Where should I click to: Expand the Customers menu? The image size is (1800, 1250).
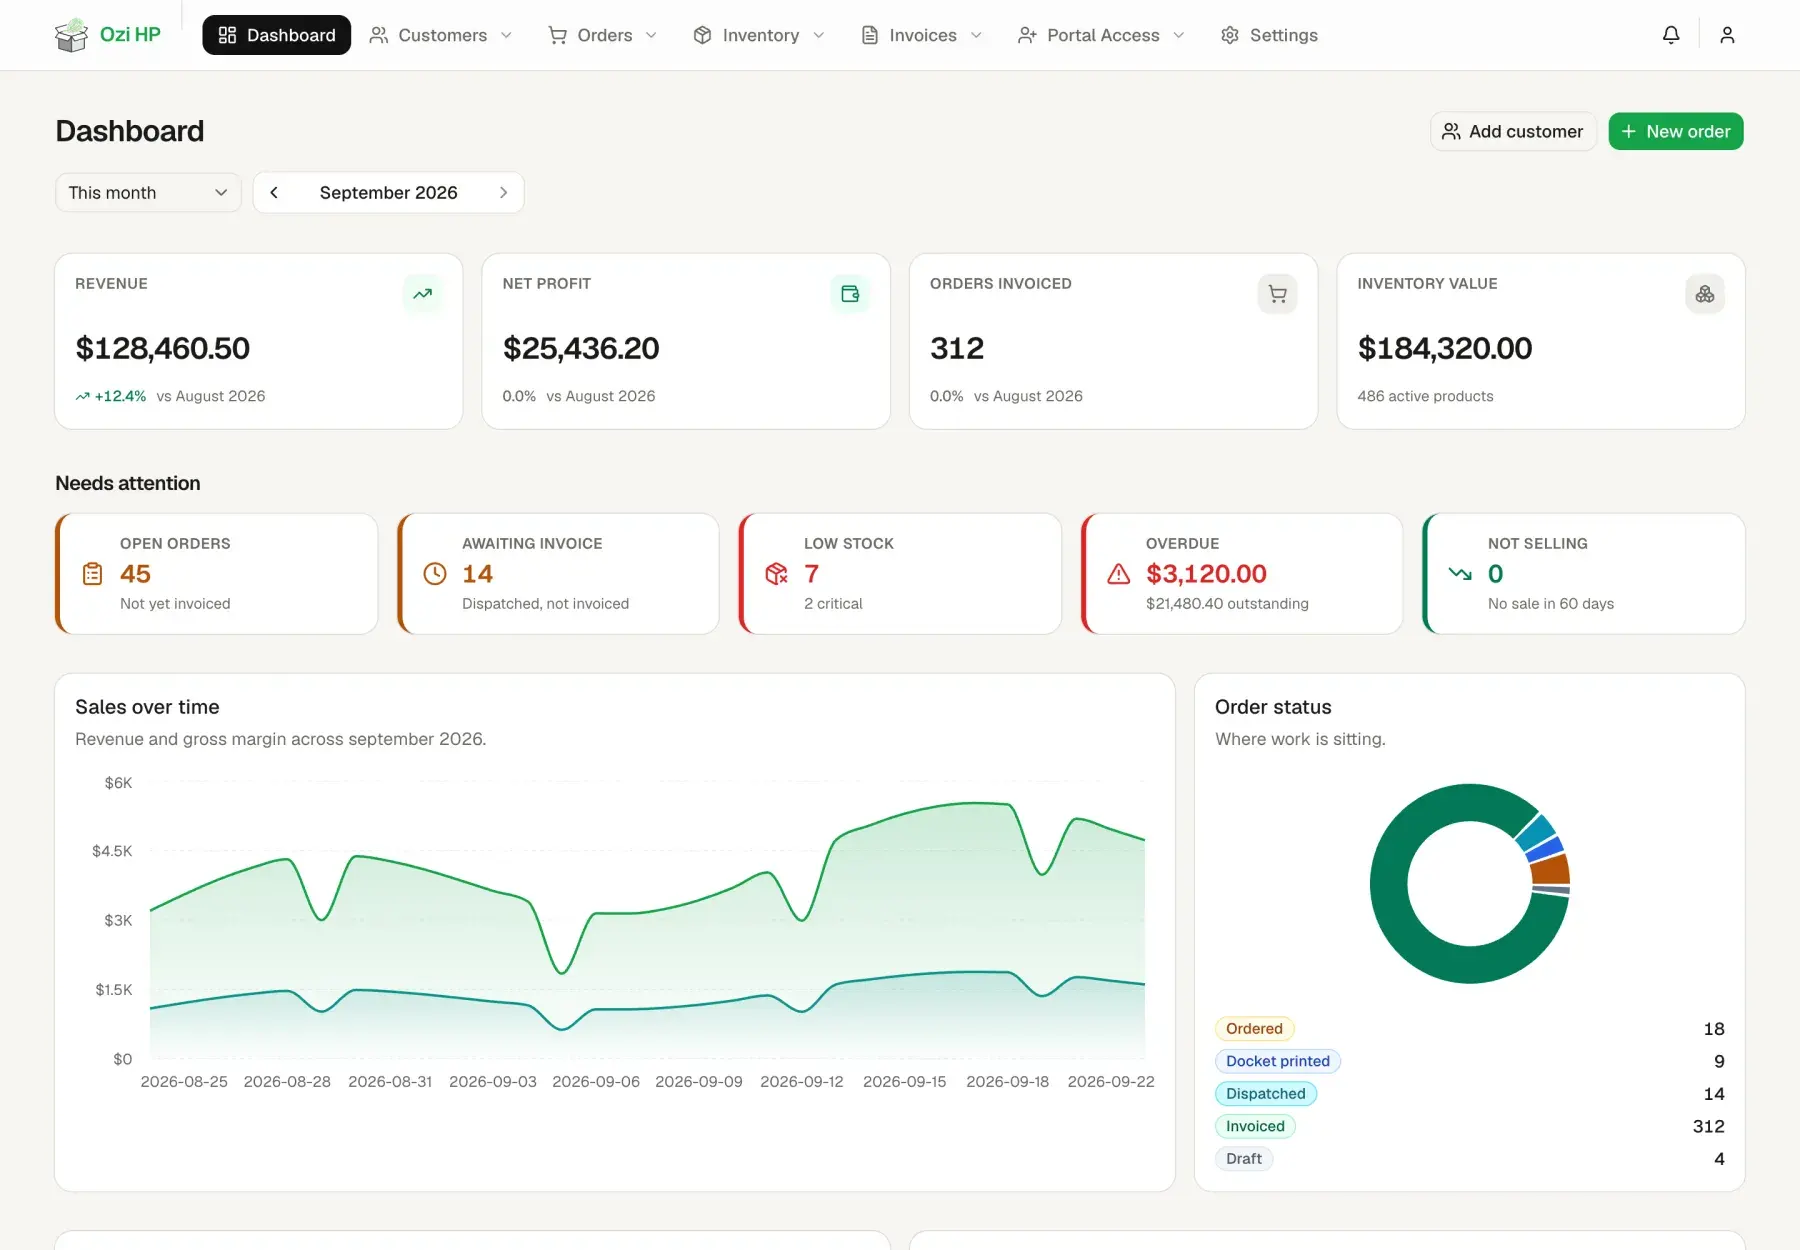coord(441,35)
